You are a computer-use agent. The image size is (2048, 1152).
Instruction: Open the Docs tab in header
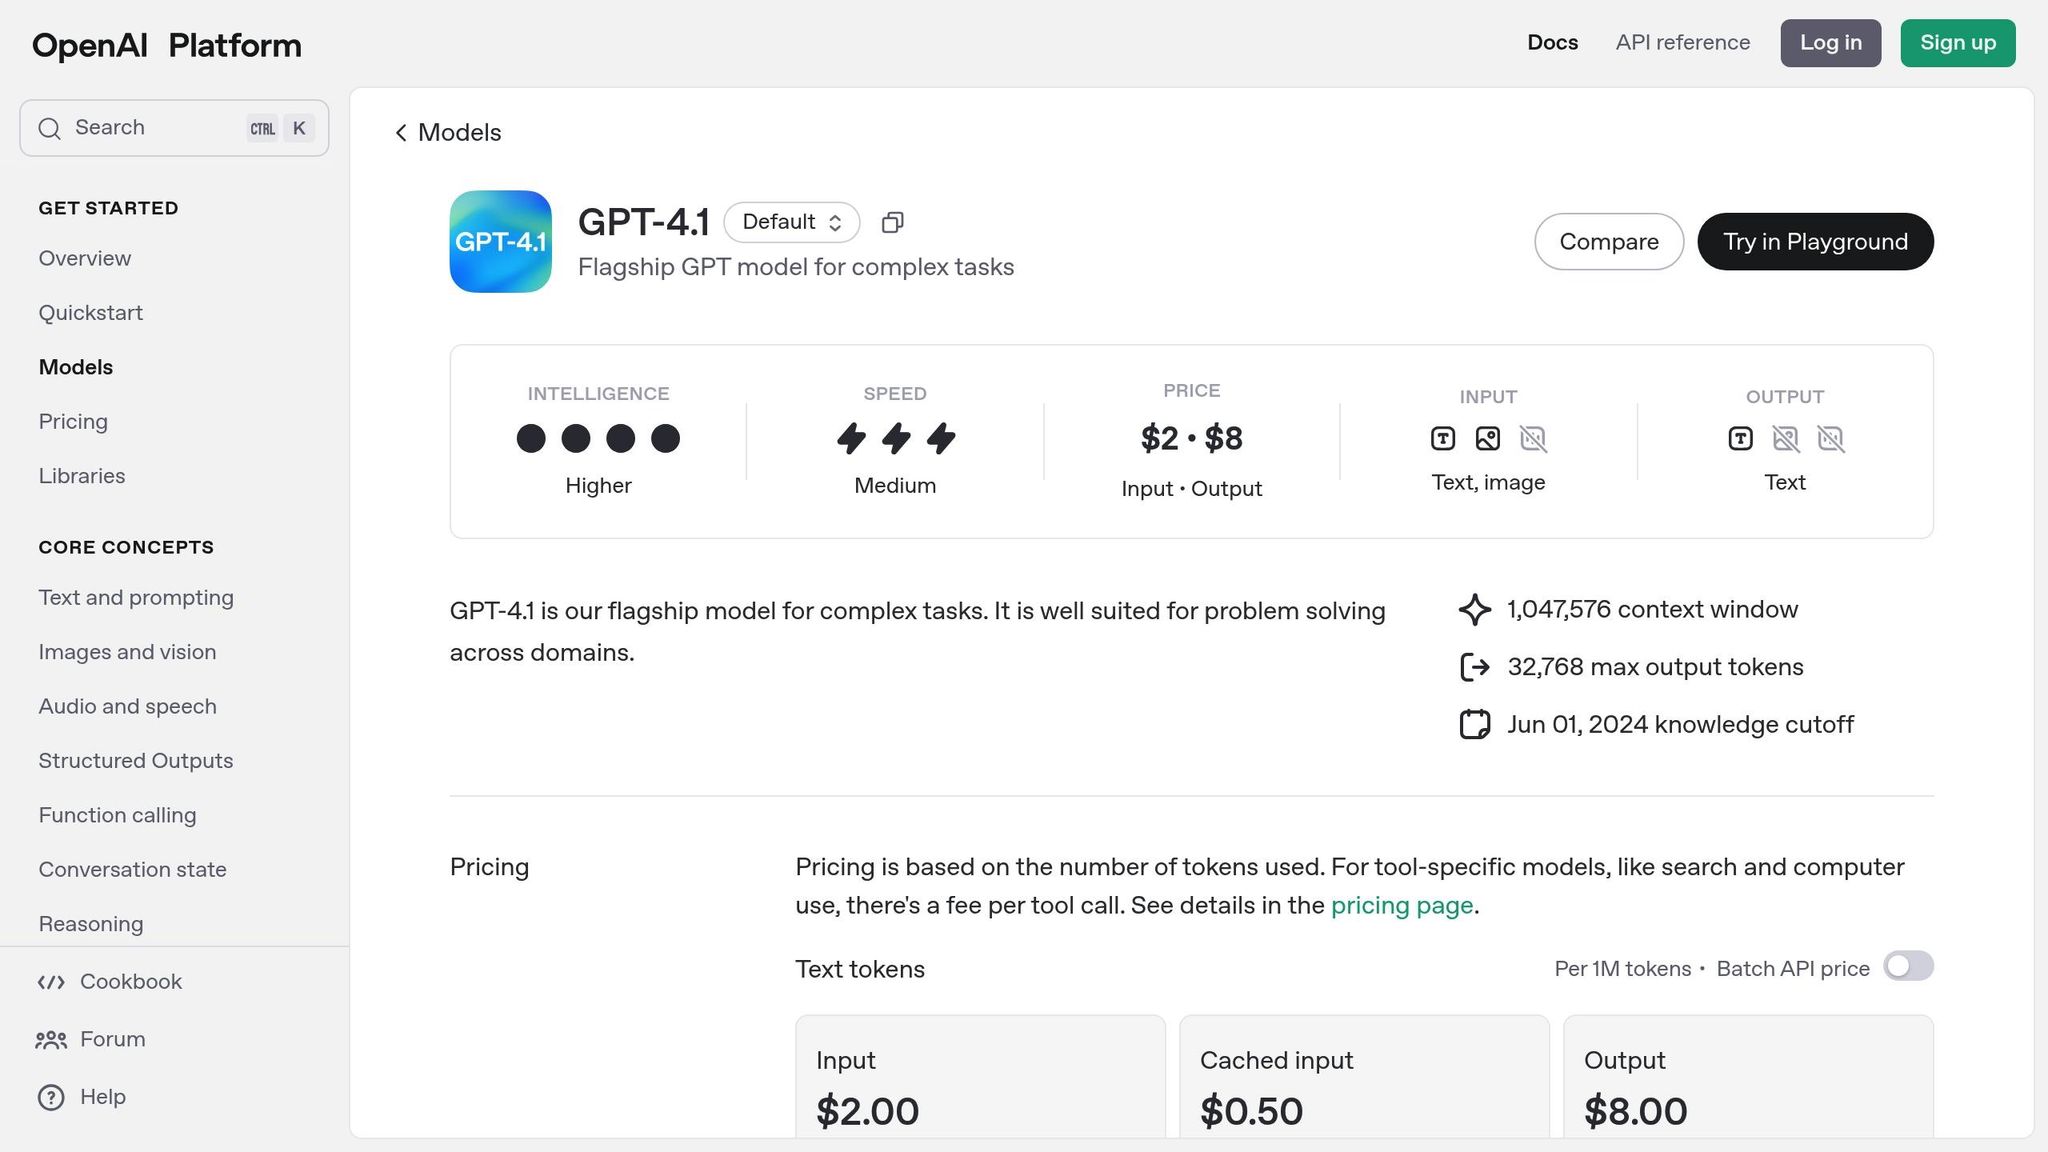click(x=1552, y=43)
